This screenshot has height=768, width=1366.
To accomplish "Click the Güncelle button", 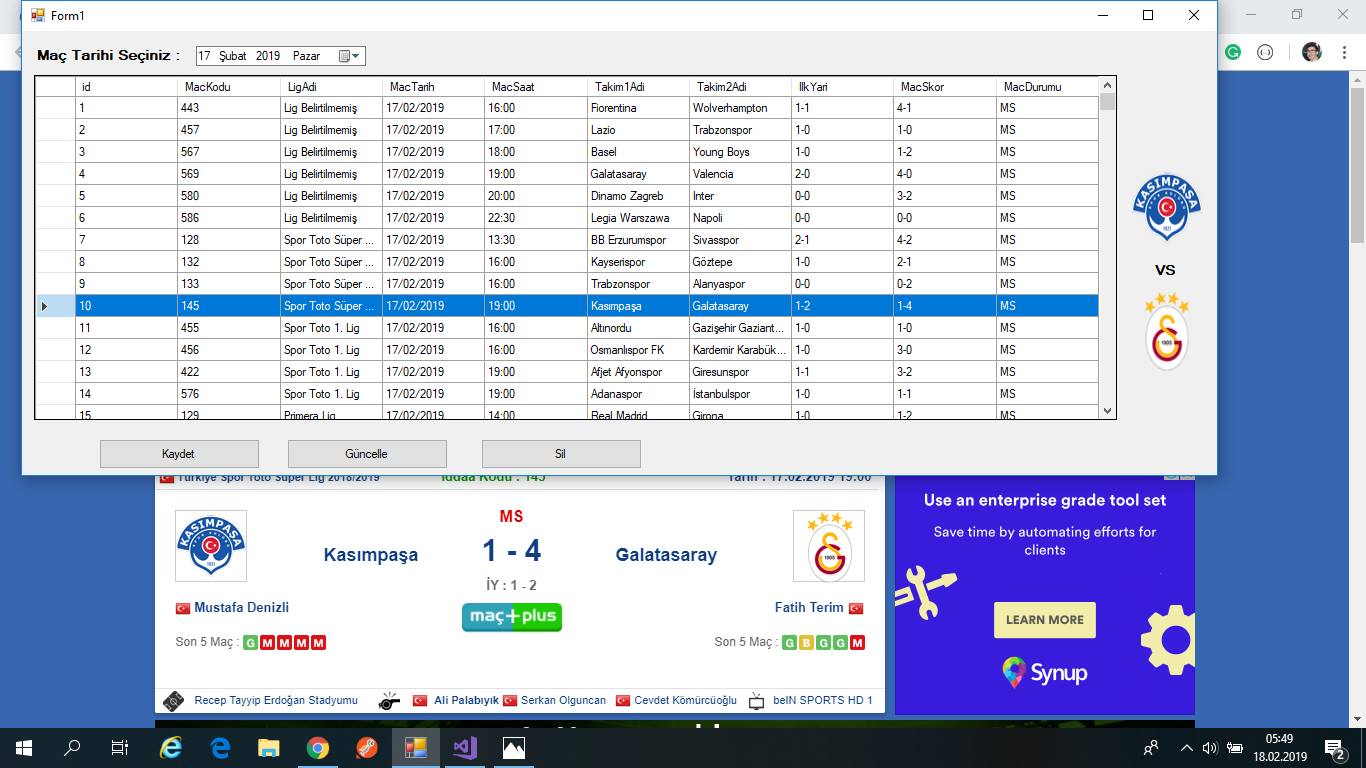I will [367, 454].
